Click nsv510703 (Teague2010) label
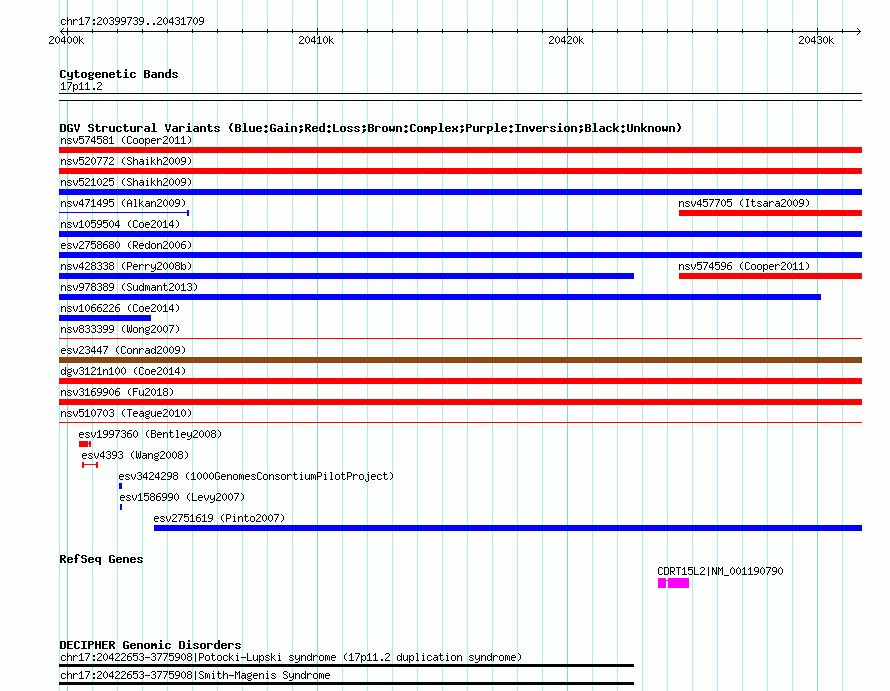Image resolution: width=890 pixels, height=691 pixels. point(126,413)
